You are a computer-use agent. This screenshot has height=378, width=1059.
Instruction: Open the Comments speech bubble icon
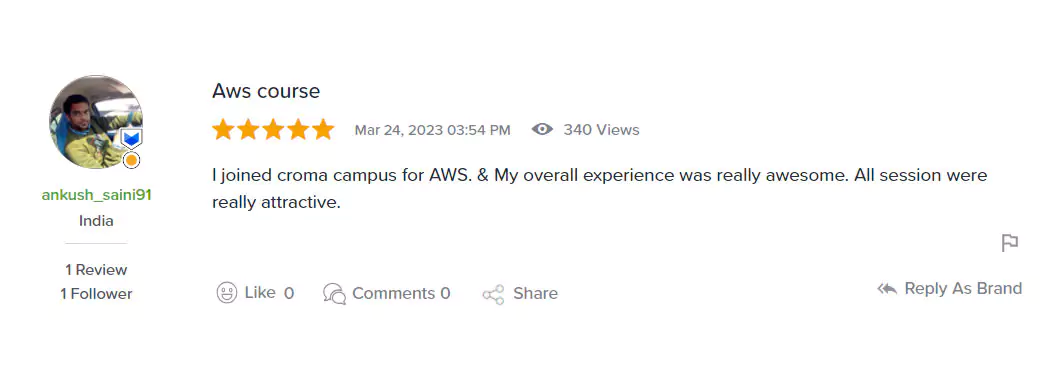pos(334,294)
